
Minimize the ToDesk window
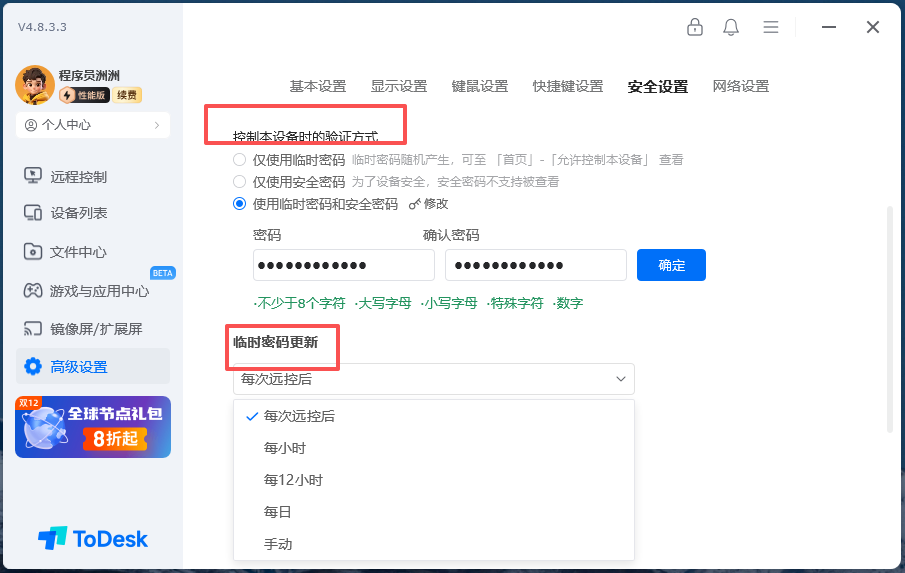tap(829, 27)
